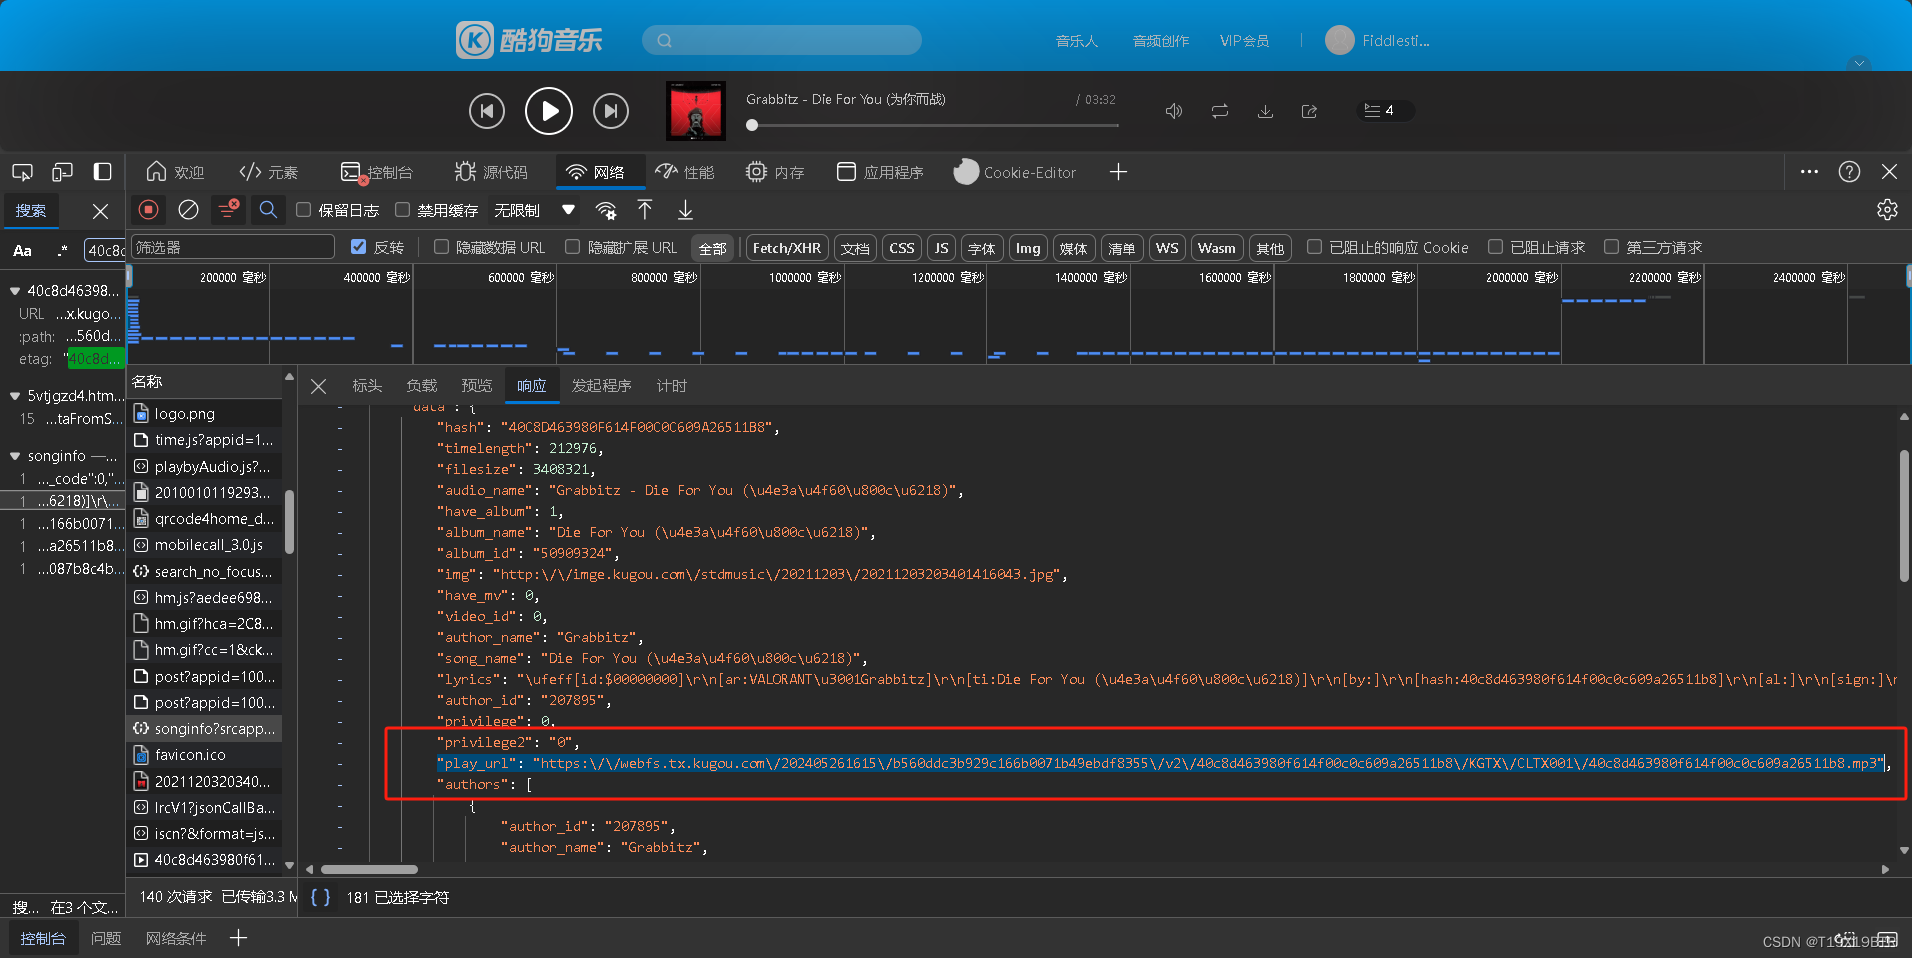Enable 保留日志 checkbox

(304, 210)
